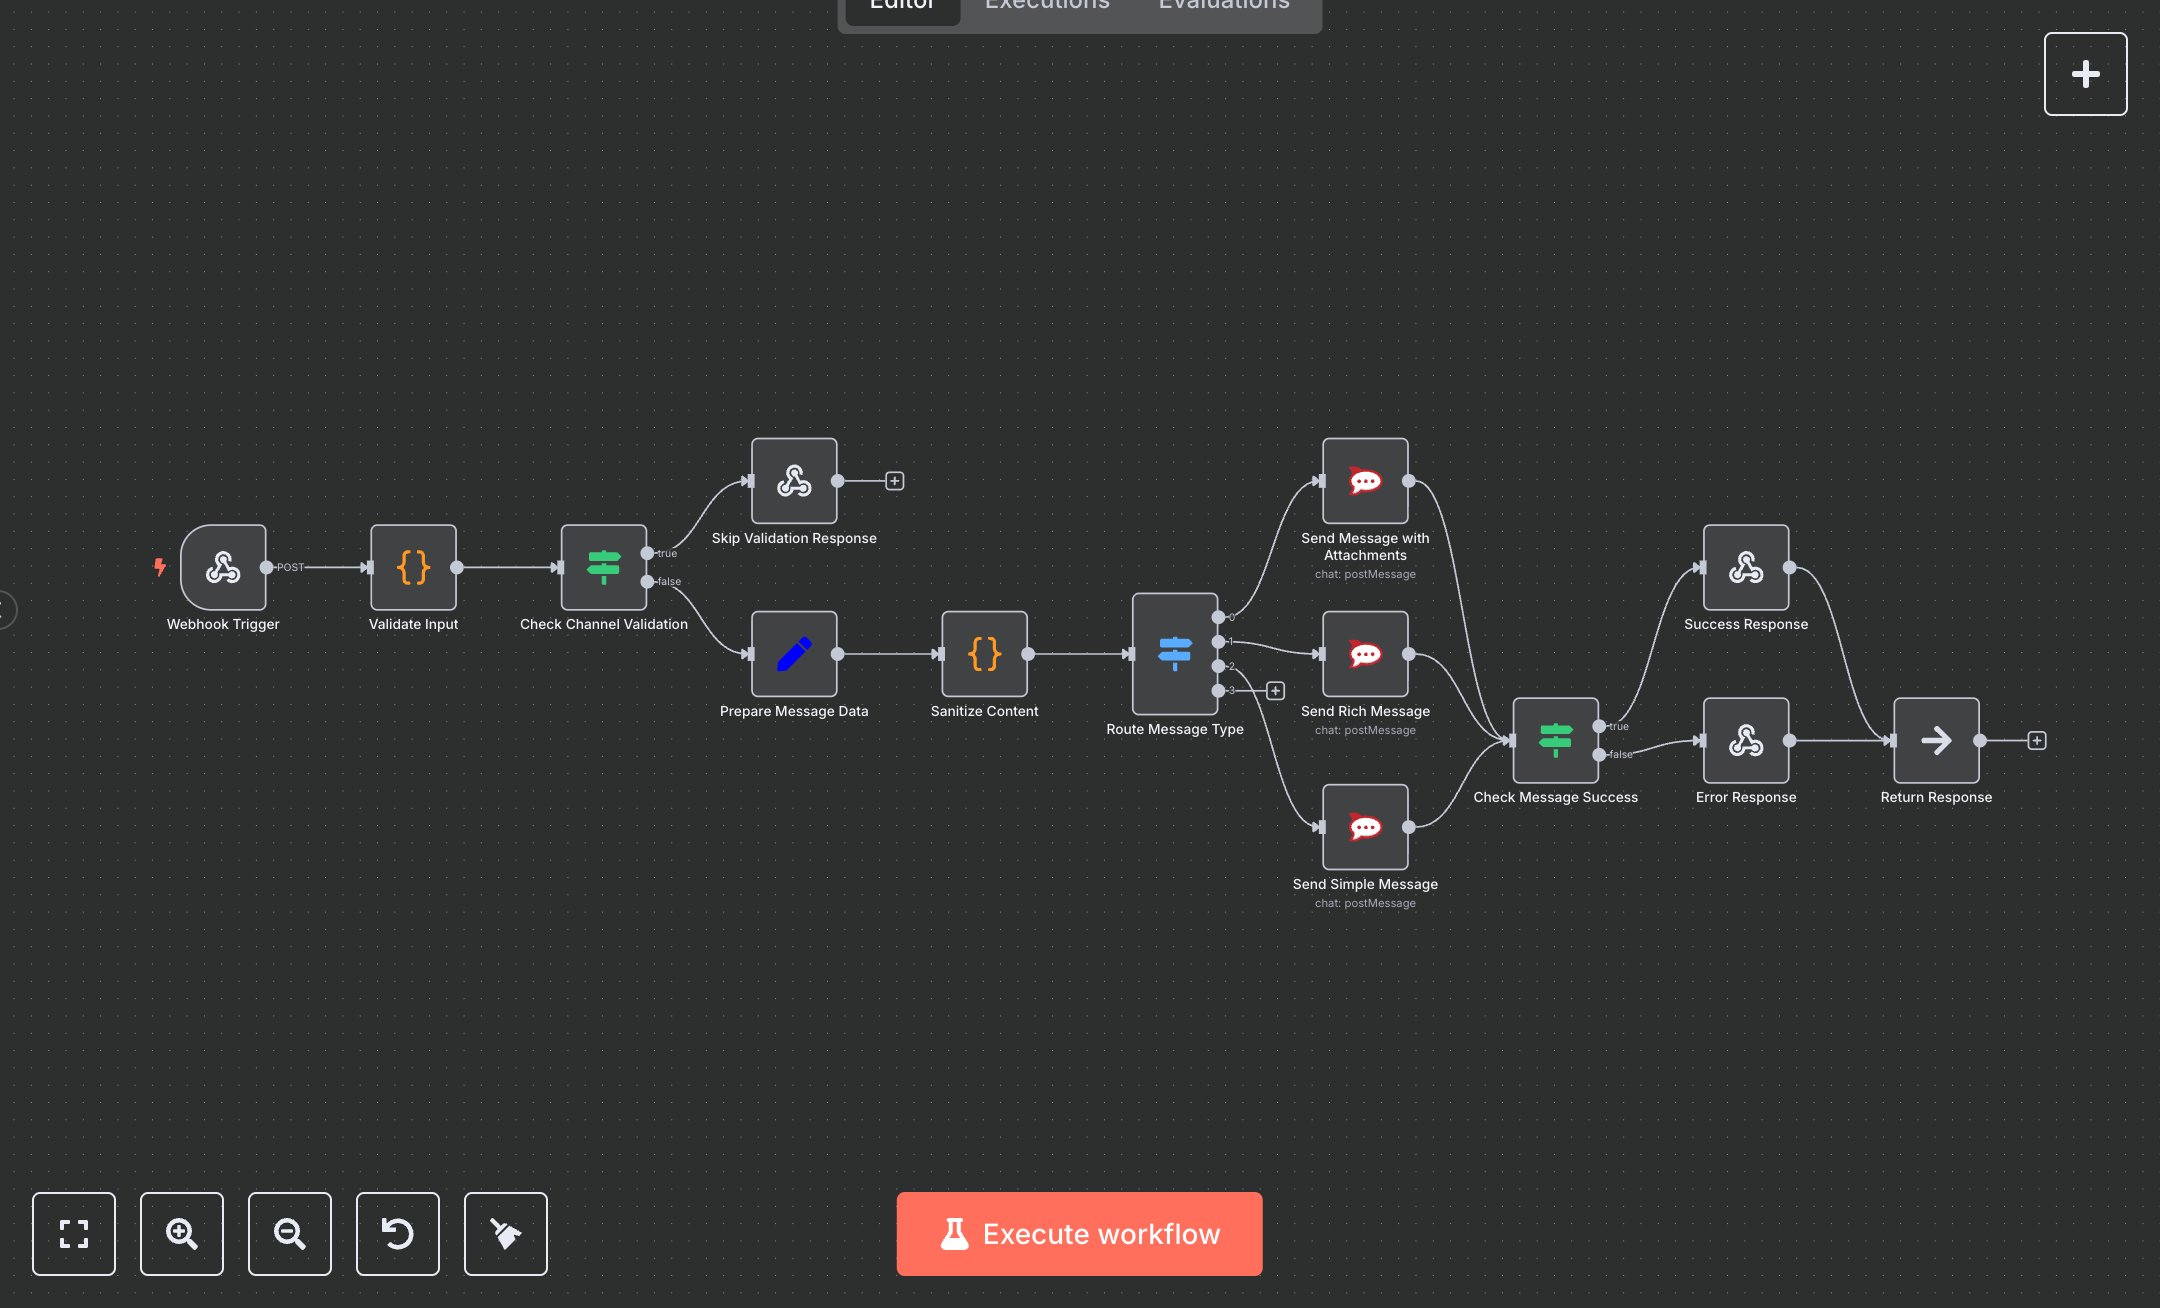The width and height of the screenshot is (2160, 1308).
Task: Click the Execute workflow button
Action: point(1079,1234)
